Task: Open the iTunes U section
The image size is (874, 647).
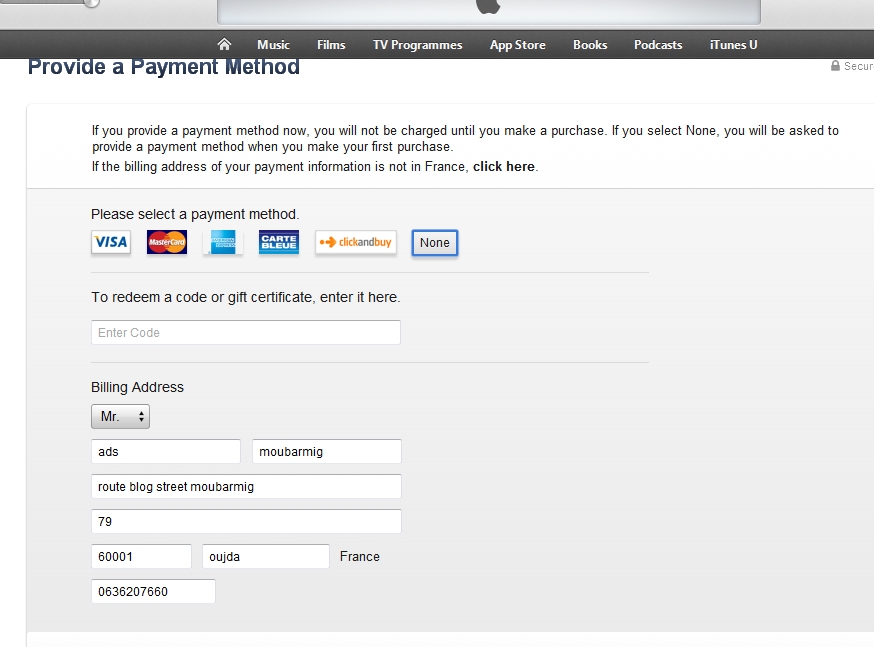Action: pyautogui.click(x=733, y=45)
